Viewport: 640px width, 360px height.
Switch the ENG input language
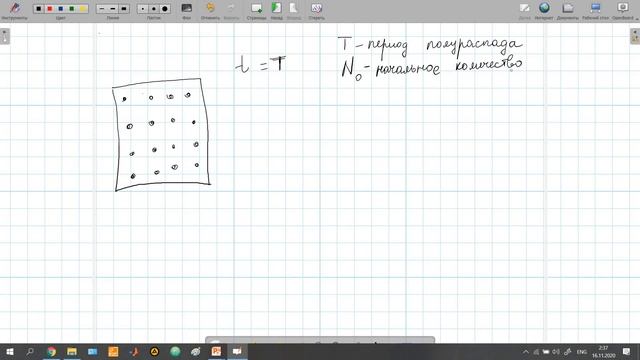tap(582, 352)
